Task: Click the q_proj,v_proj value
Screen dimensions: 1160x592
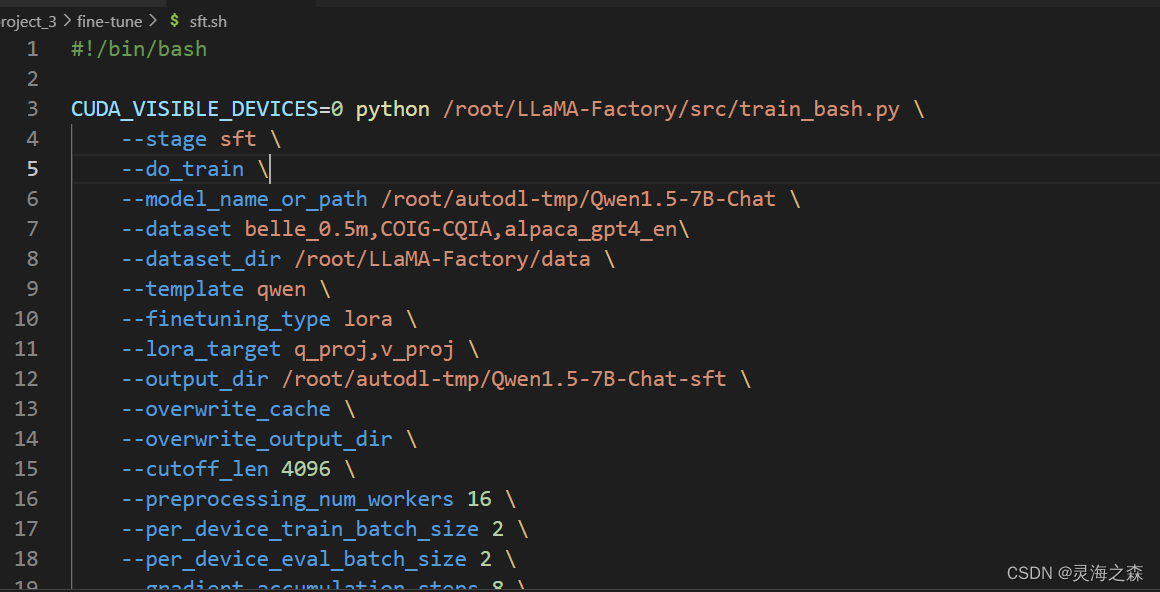Action: point(374,349)
